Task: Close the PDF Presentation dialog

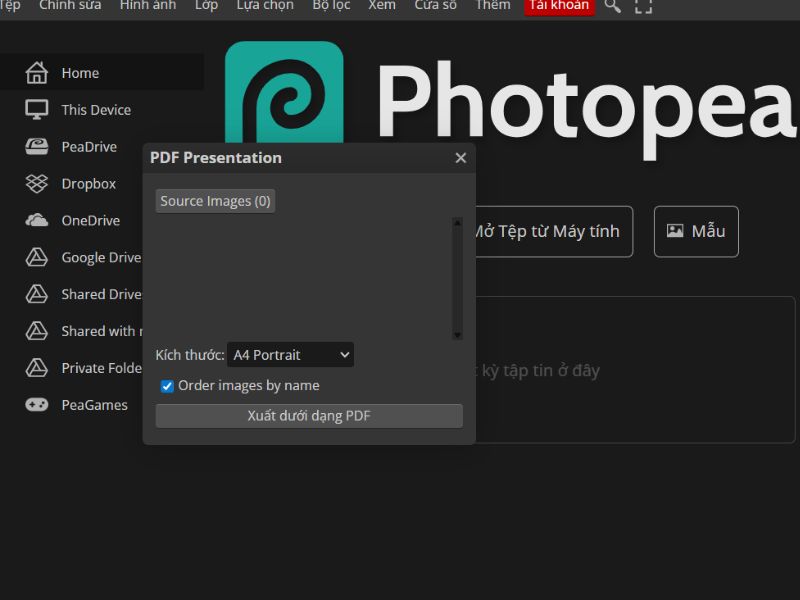Action: coord(461,158)
